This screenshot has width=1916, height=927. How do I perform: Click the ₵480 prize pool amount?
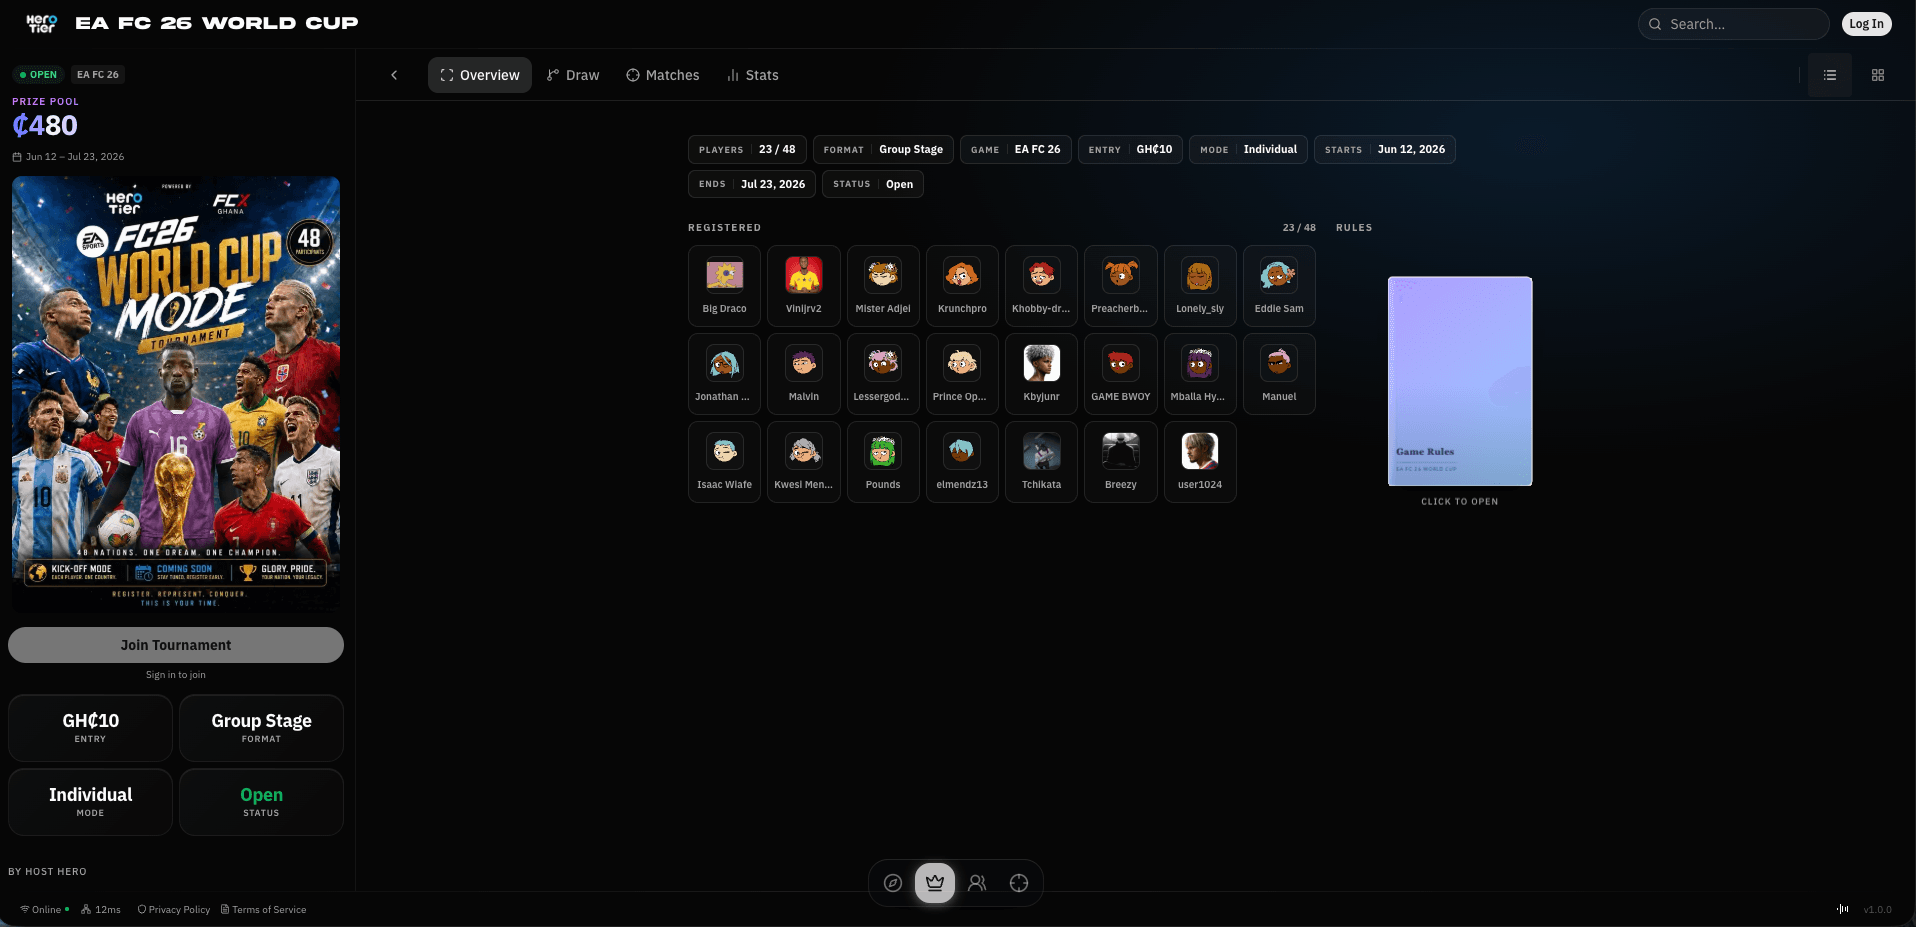point(45,126)
